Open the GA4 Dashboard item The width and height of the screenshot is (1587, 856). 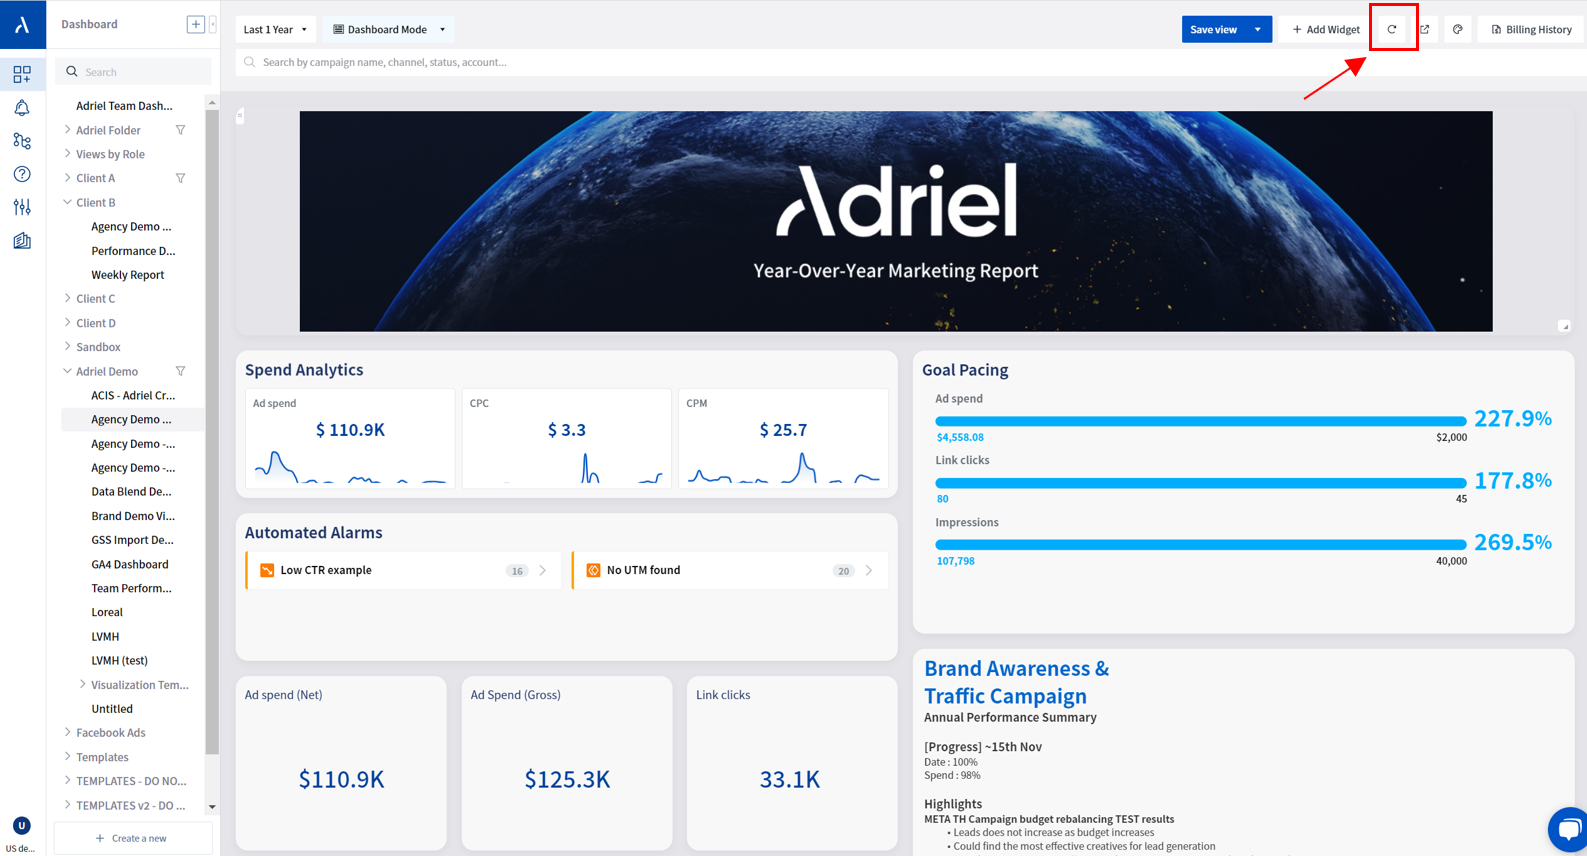[x=130, y=564]
